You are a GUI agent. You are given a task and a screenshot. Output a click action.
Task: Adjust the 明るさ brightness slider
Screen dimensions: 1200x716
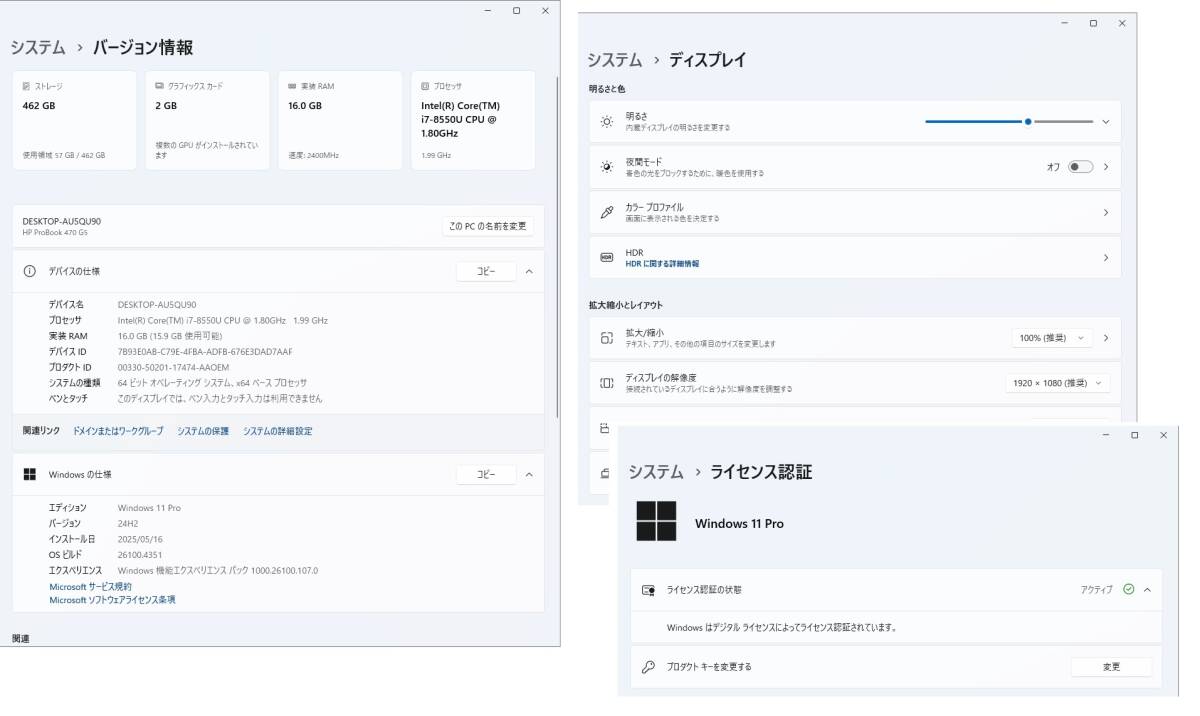pyautogui.click(x=1009, y=121)
